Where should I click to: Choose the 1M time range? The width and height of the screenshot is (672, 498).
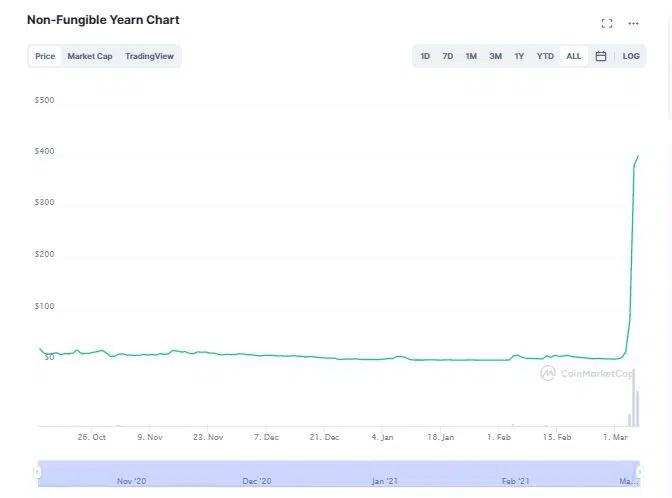(471, 56)
